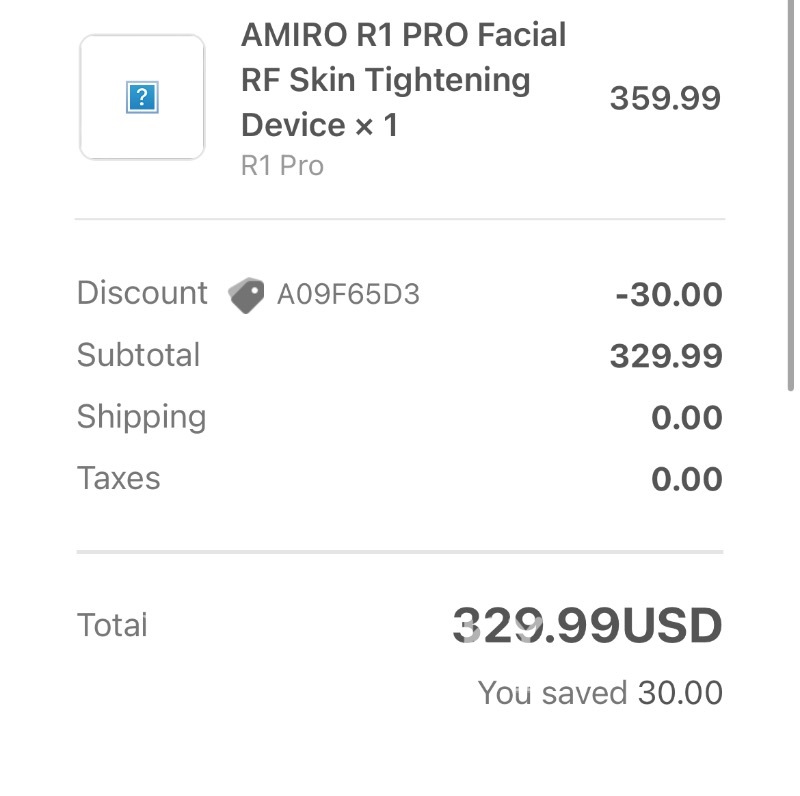Click the taxes amount 0.00
This screenshot has width=800, height=796.
[x=686, y=479]
